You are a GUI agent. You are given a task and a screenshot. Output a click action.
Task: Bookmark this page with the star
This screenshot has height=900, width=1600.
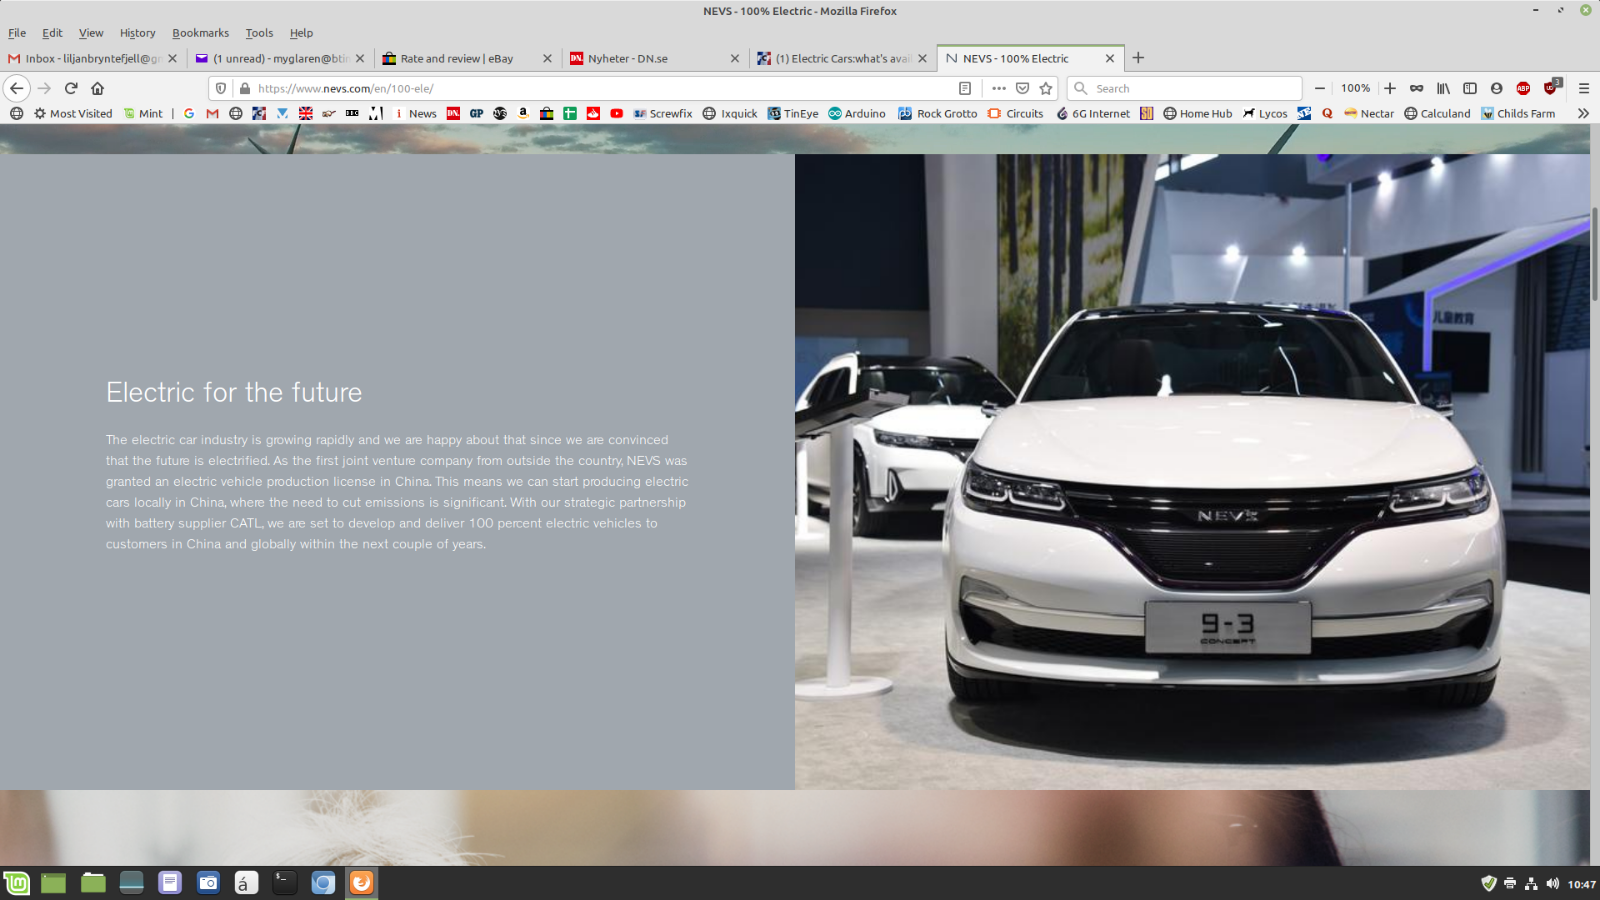pyautogui.click(x=1046, y=88)
